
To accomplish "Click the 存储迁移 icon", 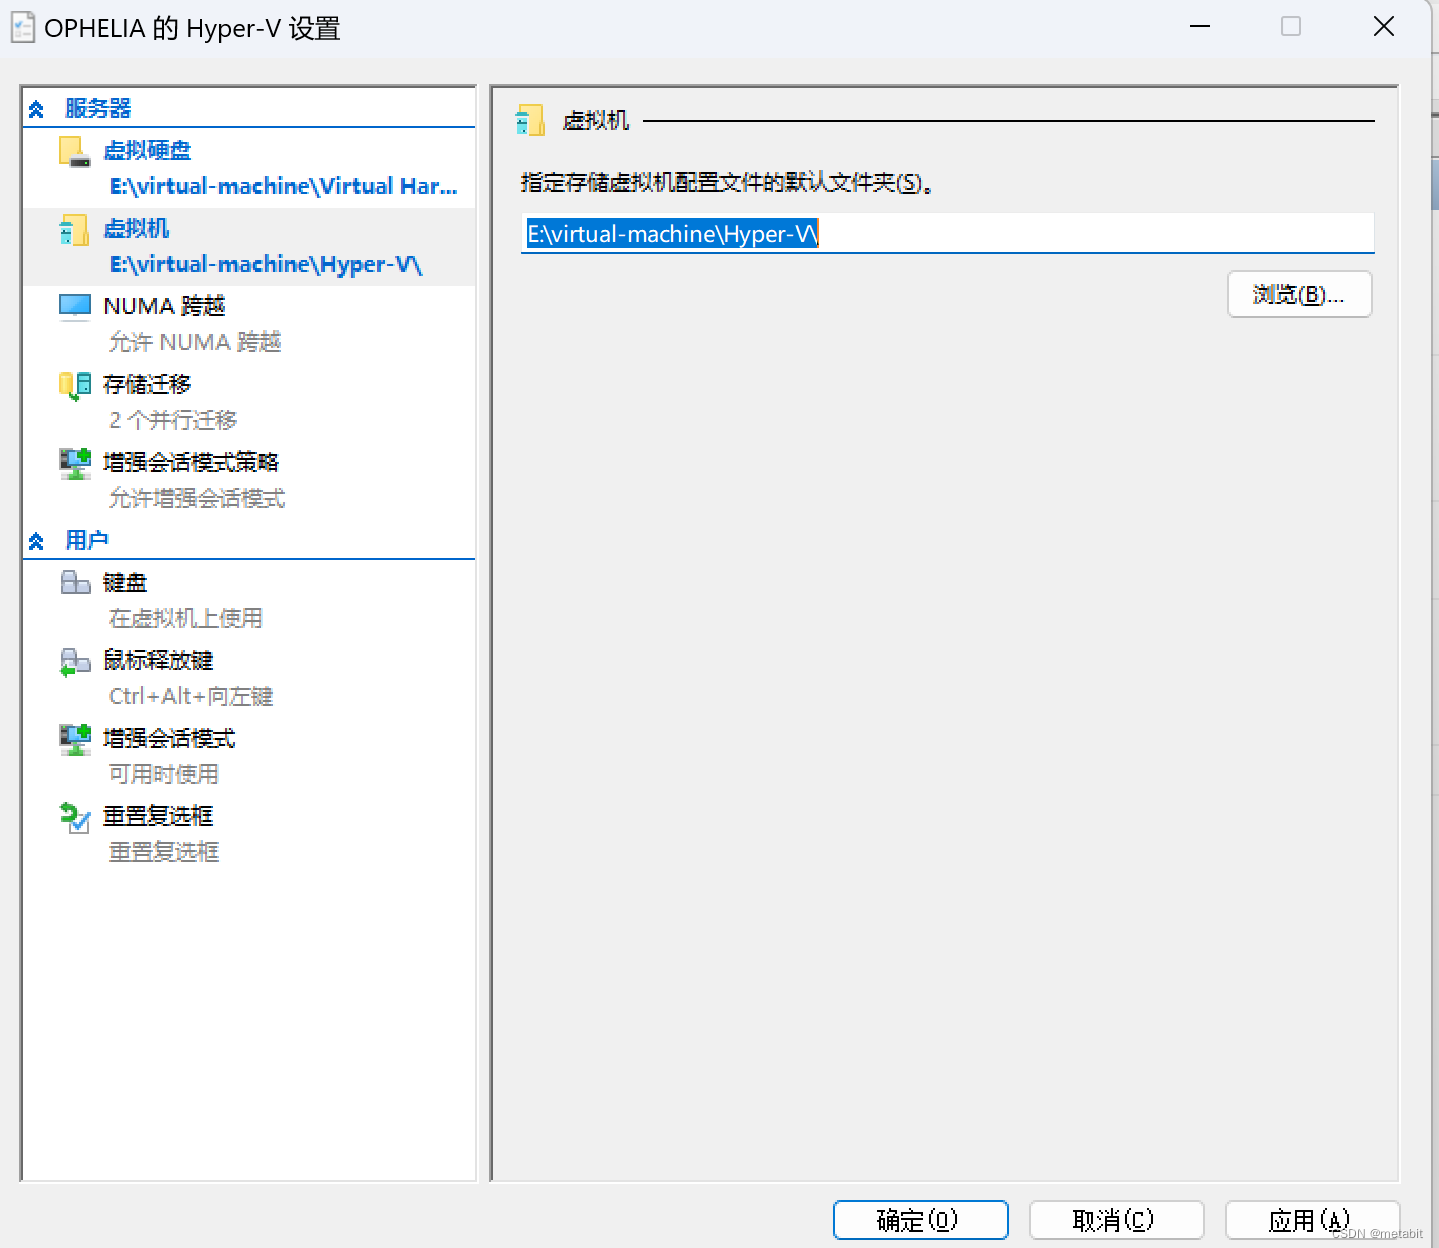I will (x=75, y=385).
